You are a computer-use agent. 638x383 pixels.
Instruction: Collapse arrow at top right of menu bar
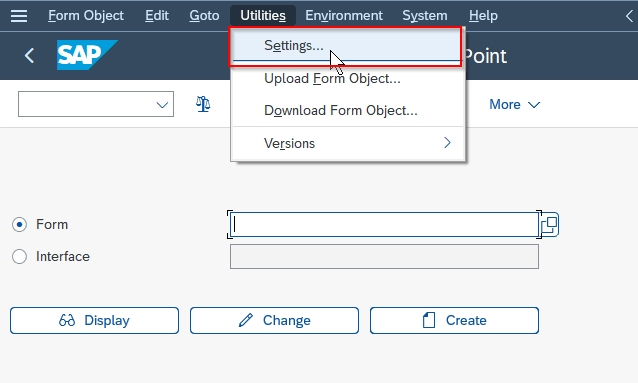pos(629,16)
